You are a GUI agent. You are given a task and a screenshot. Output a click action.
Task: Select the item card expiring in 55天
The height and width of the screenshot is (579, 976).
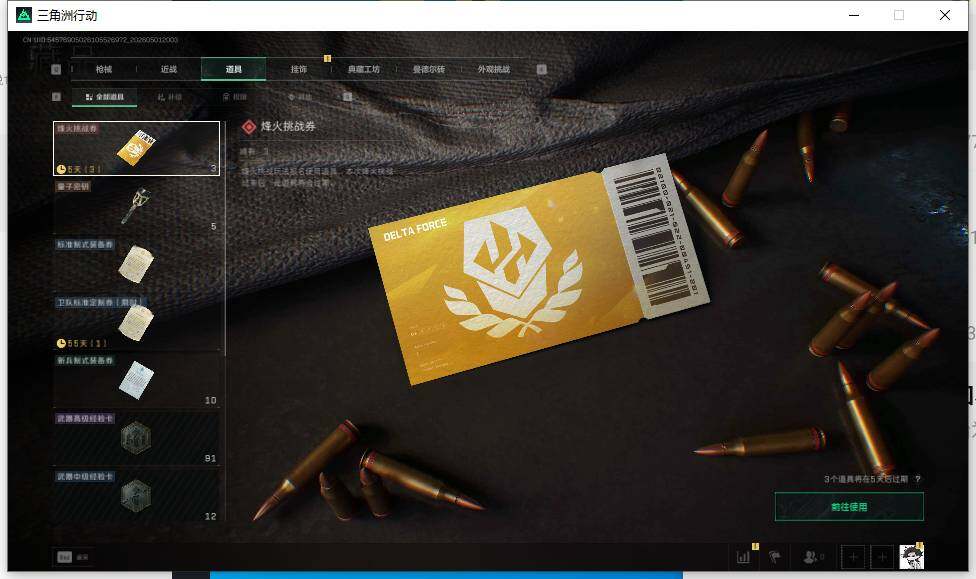point(136,322)
